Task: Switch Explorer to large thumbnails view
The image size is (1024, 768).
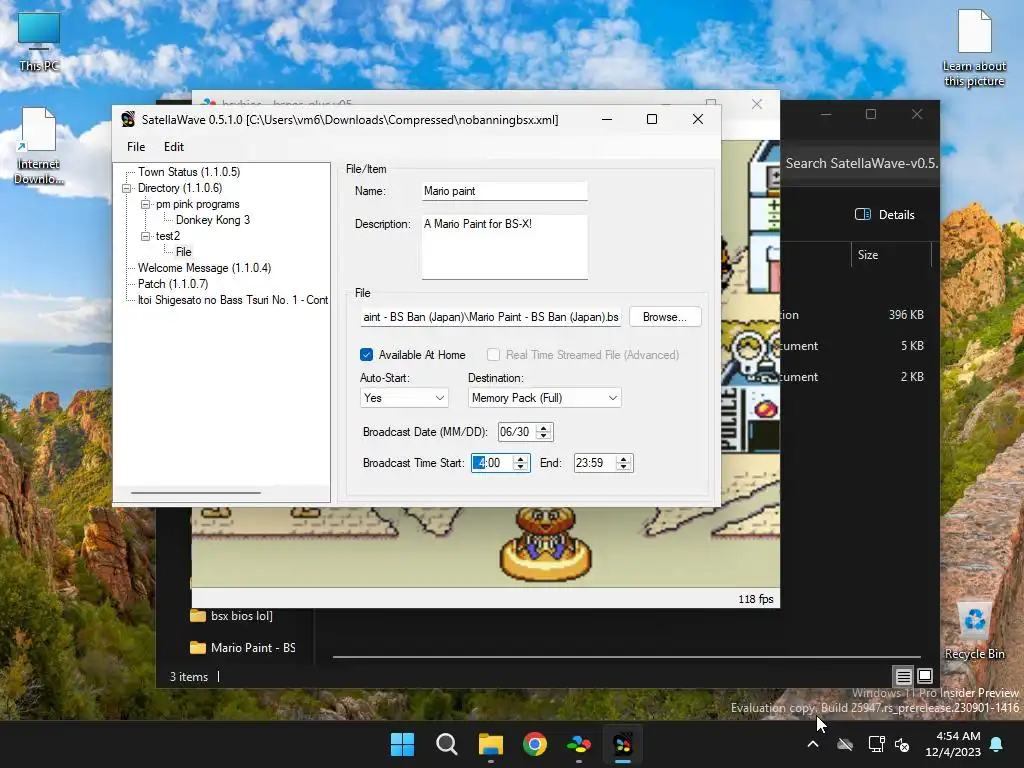Action: tap(925, 676)
